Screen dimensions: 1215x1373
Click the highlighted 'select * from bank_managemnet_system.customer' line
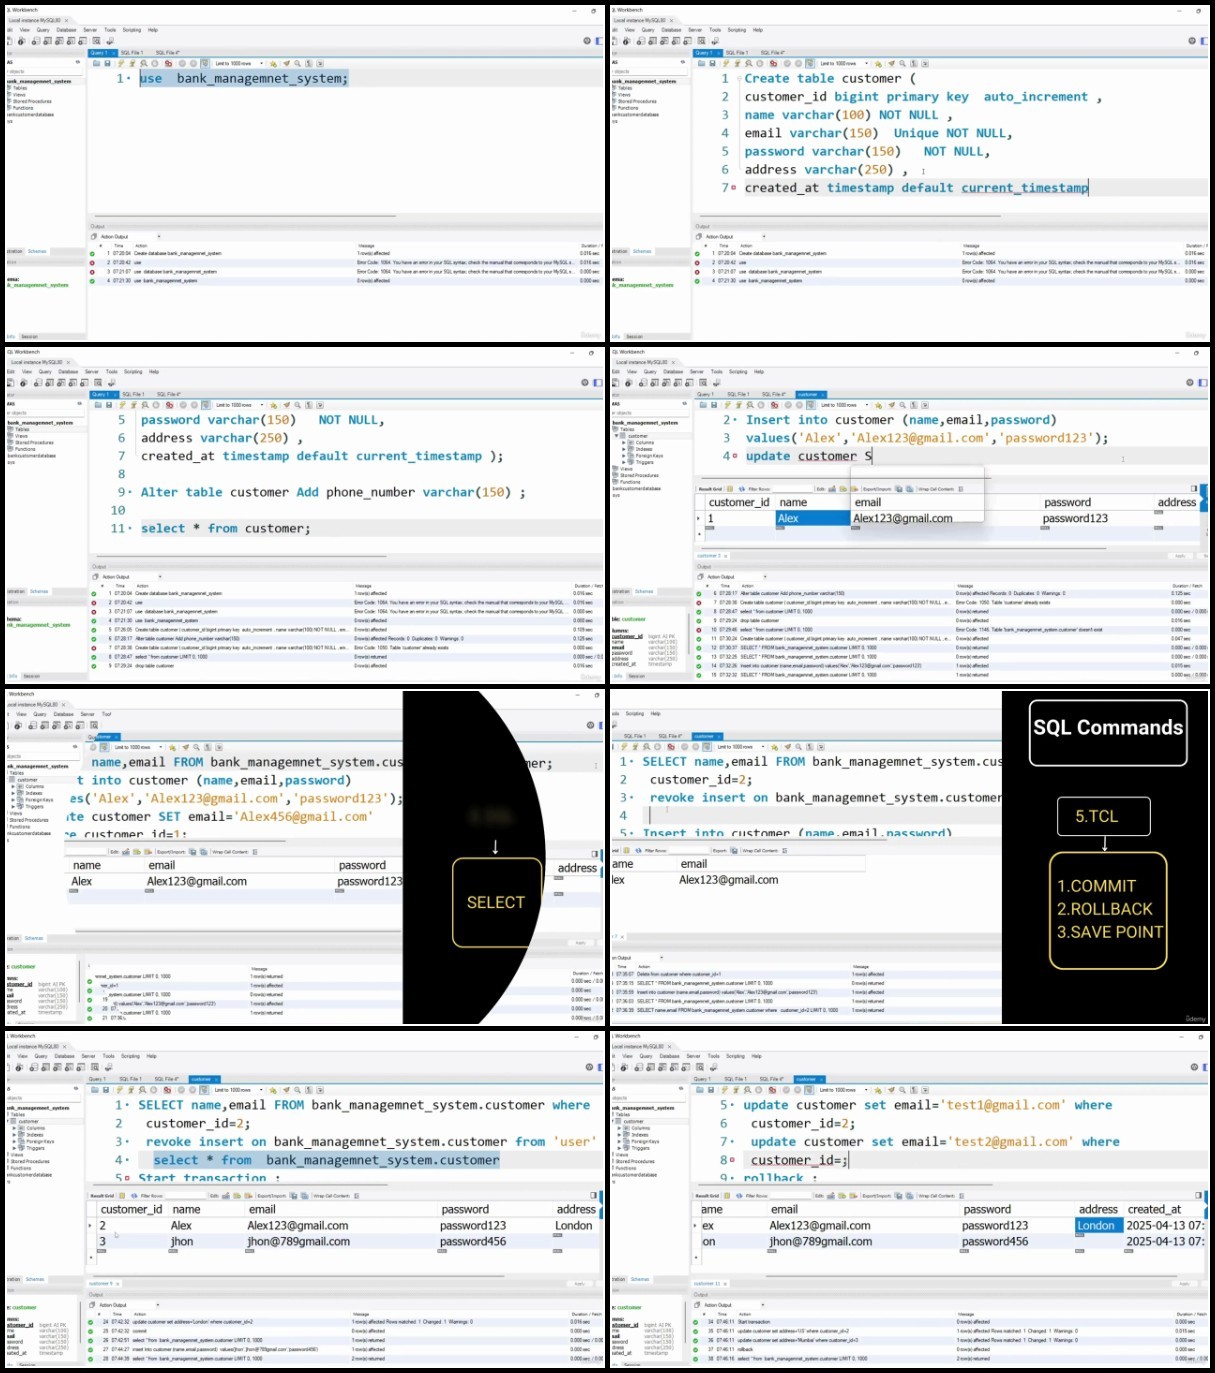pyautogui.click(x=326, y=1160)
